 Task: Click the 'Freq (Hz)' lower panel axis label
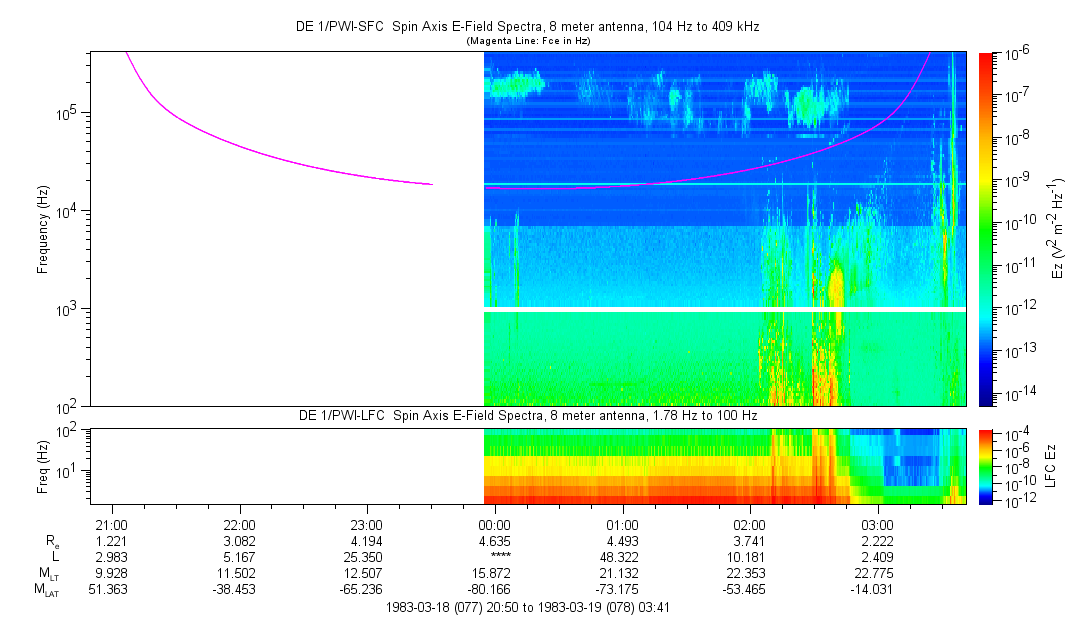point(43,465)
